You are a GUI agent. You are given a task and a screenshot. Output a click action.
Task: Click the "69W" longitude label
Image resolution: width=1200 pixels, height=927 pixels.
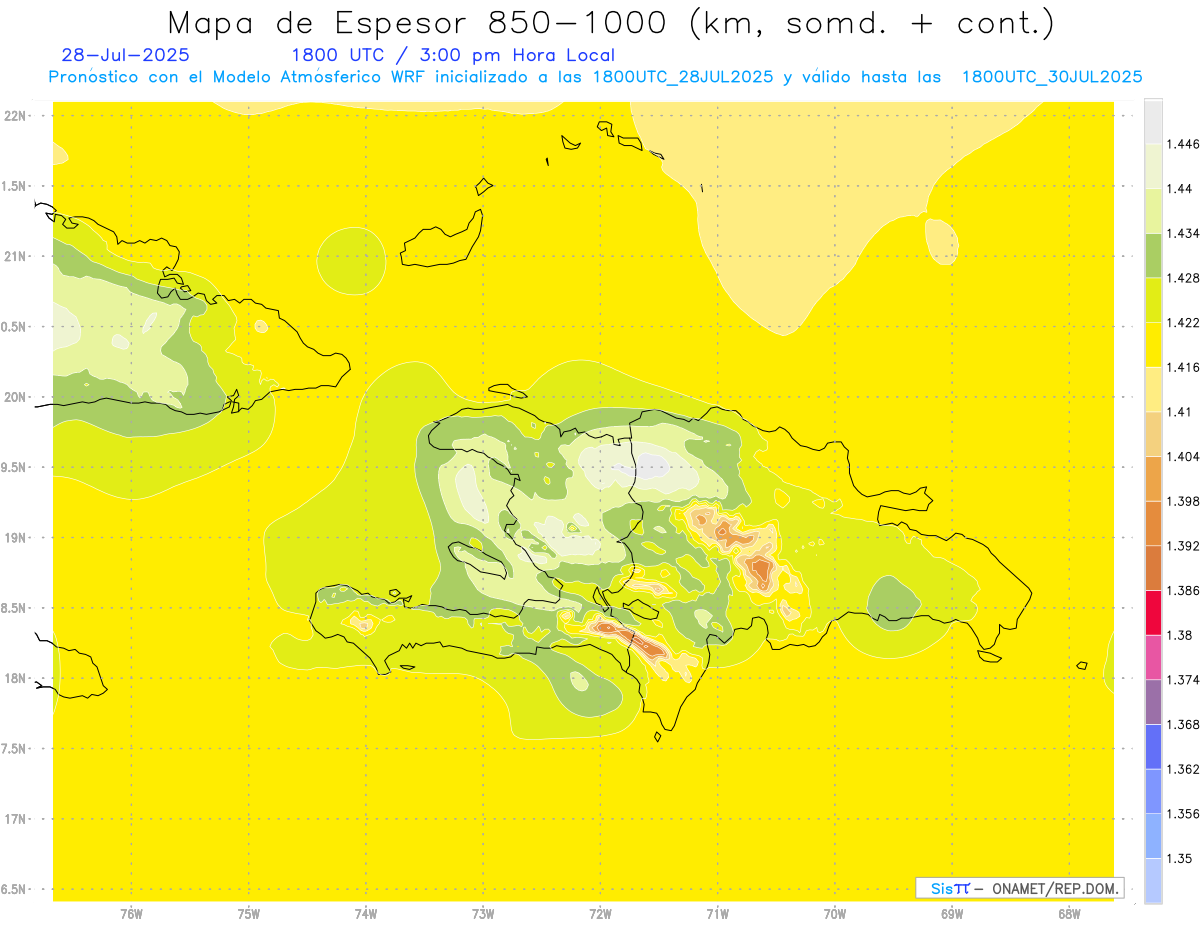[x=952, y=913]
